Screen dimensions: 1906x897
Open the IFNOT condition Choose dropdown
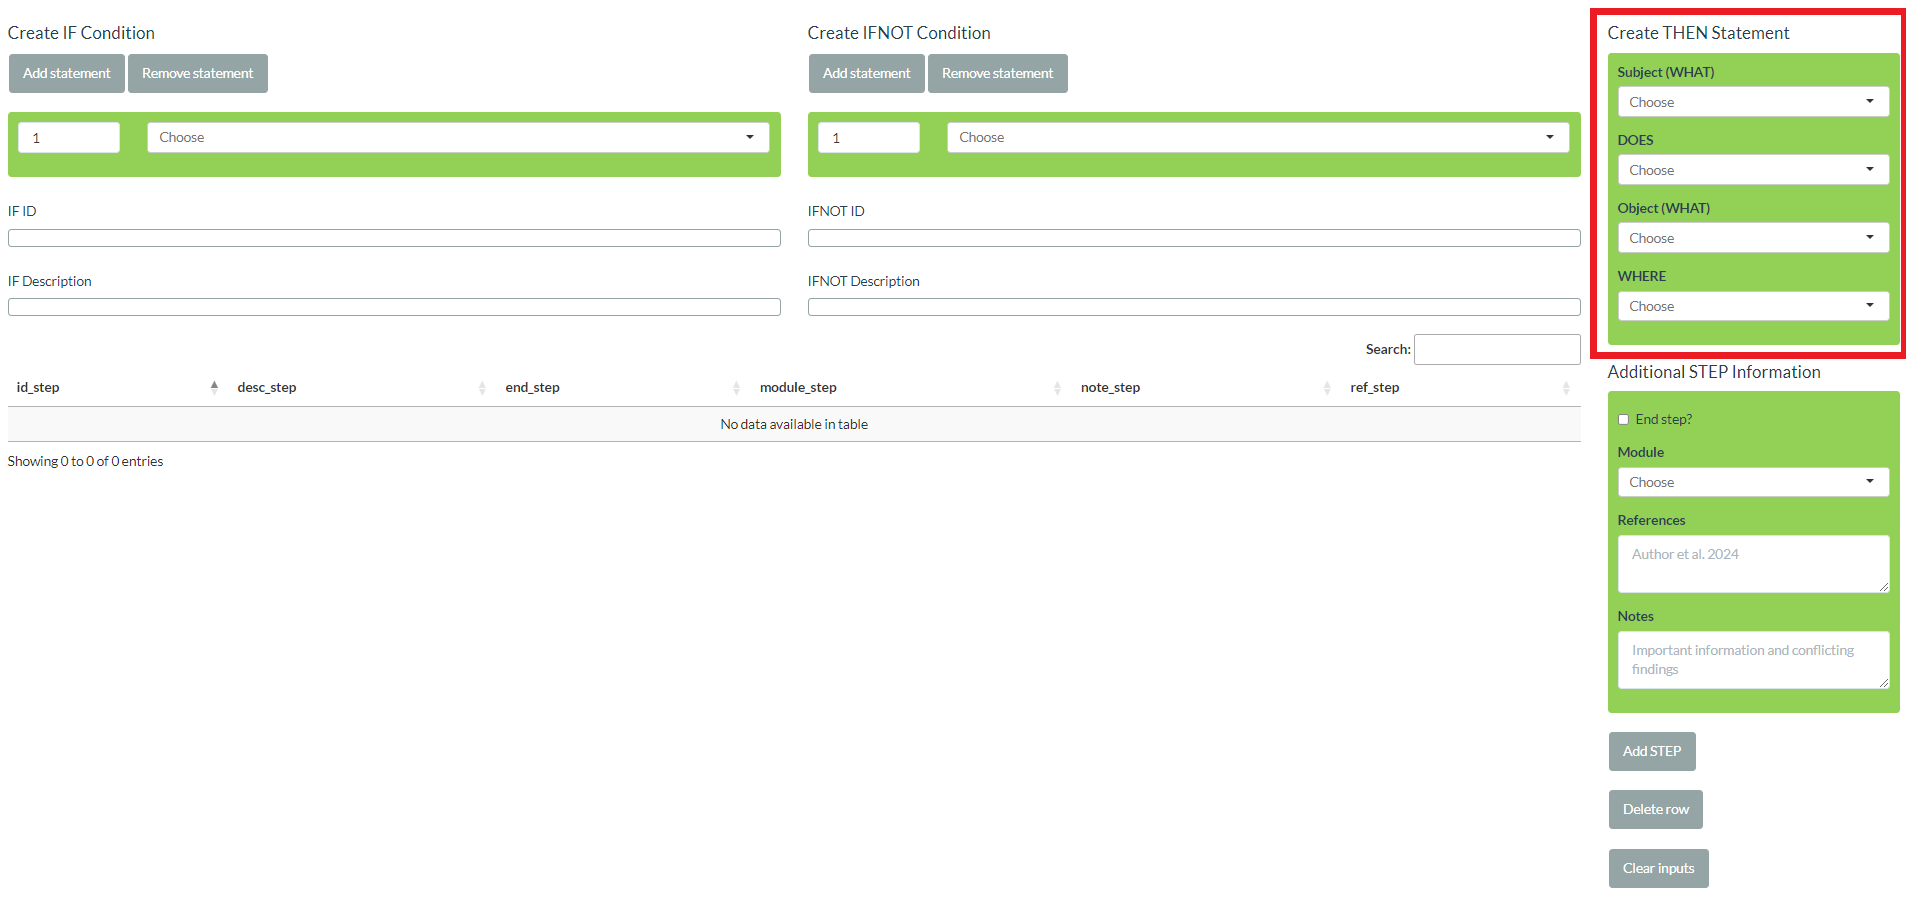pos(1258,138)
